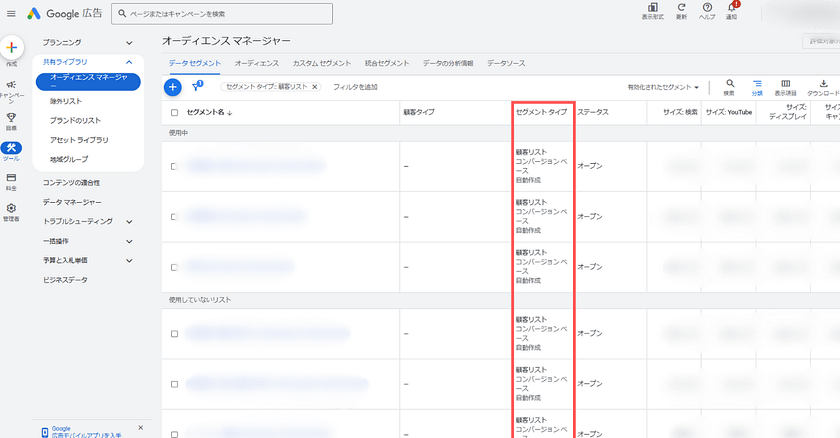Screen dimensions: 840x438
Task: Click the blue plus add segment button
Action: tap(172, 87)
